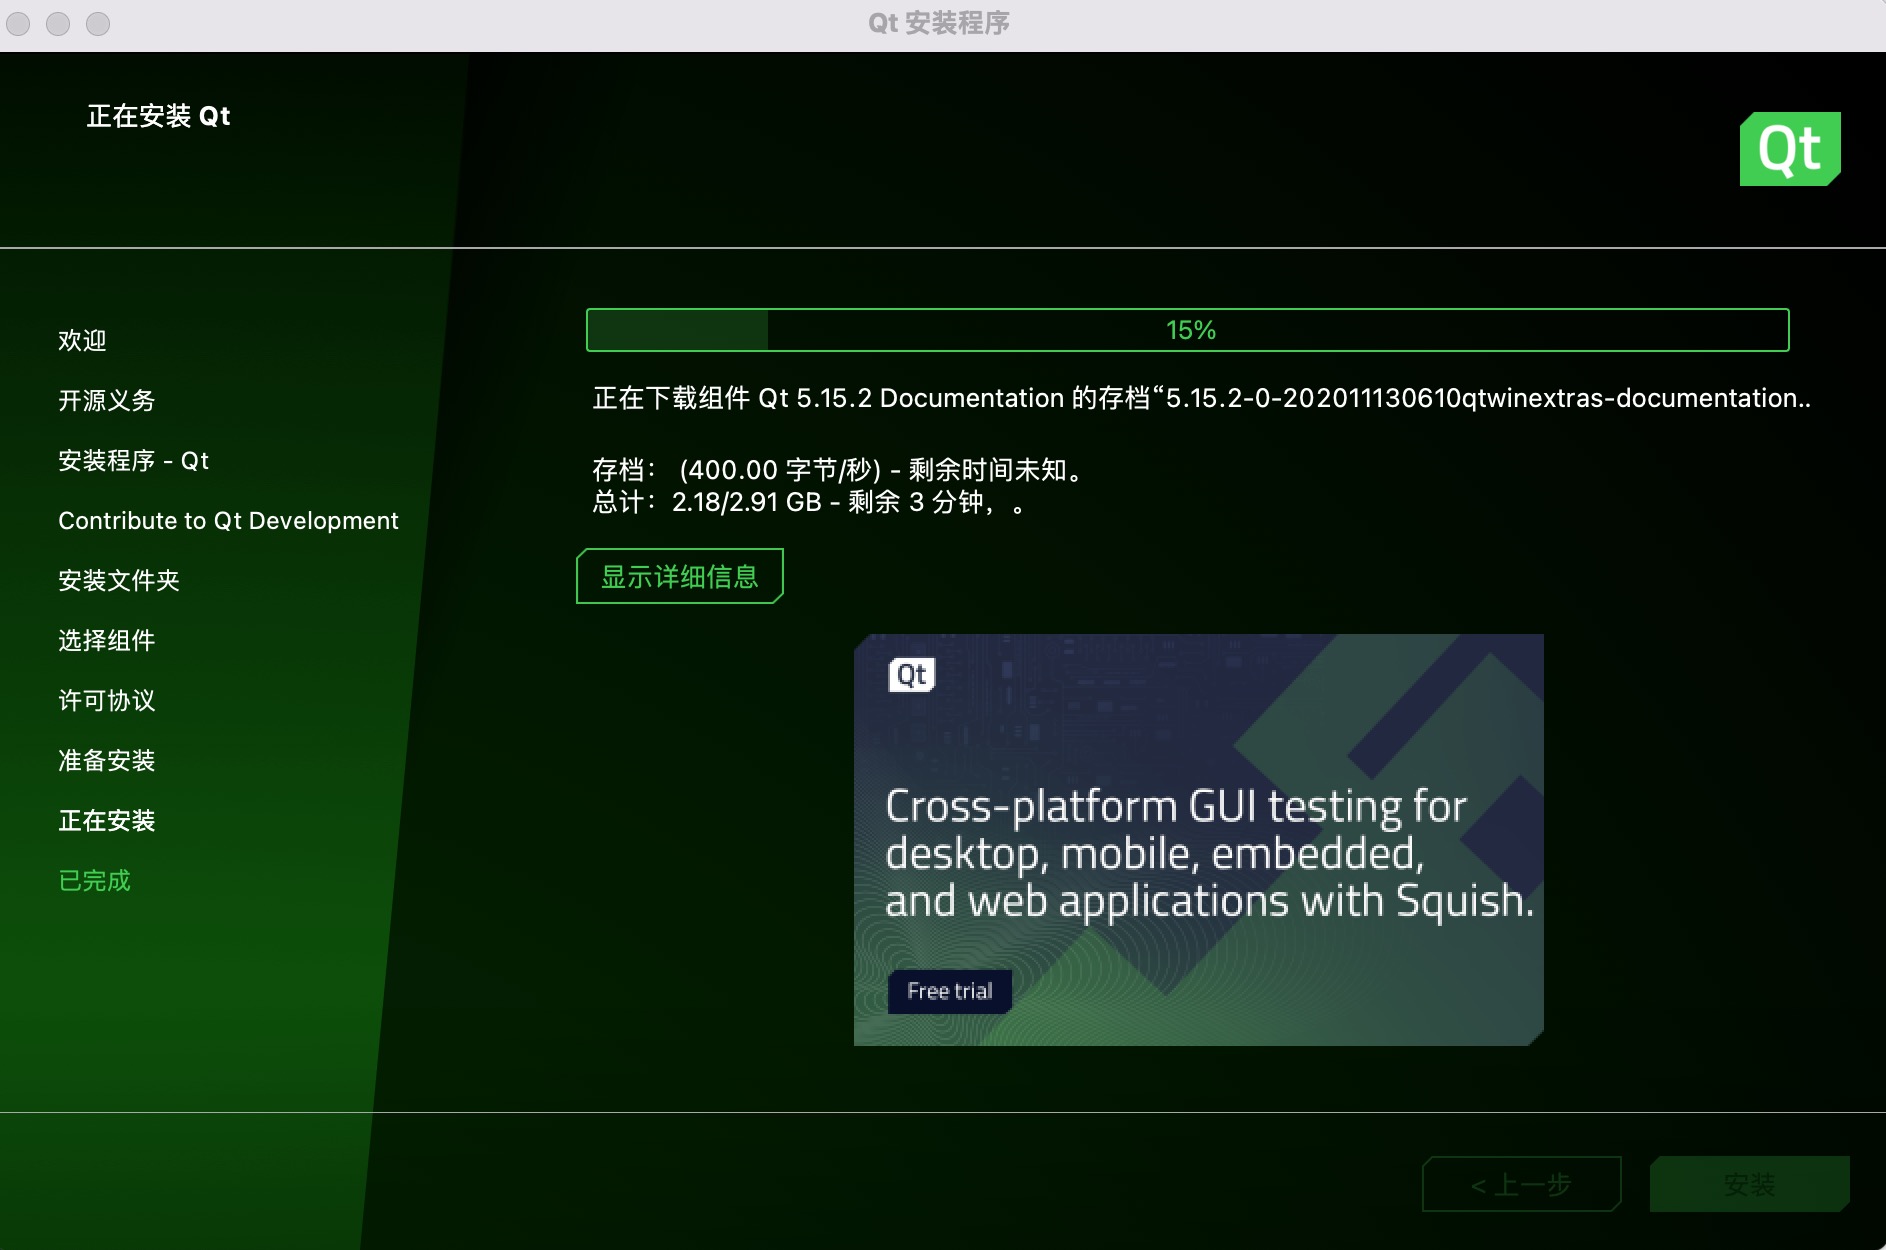Click the 安装 install button

(1750, 1185)
